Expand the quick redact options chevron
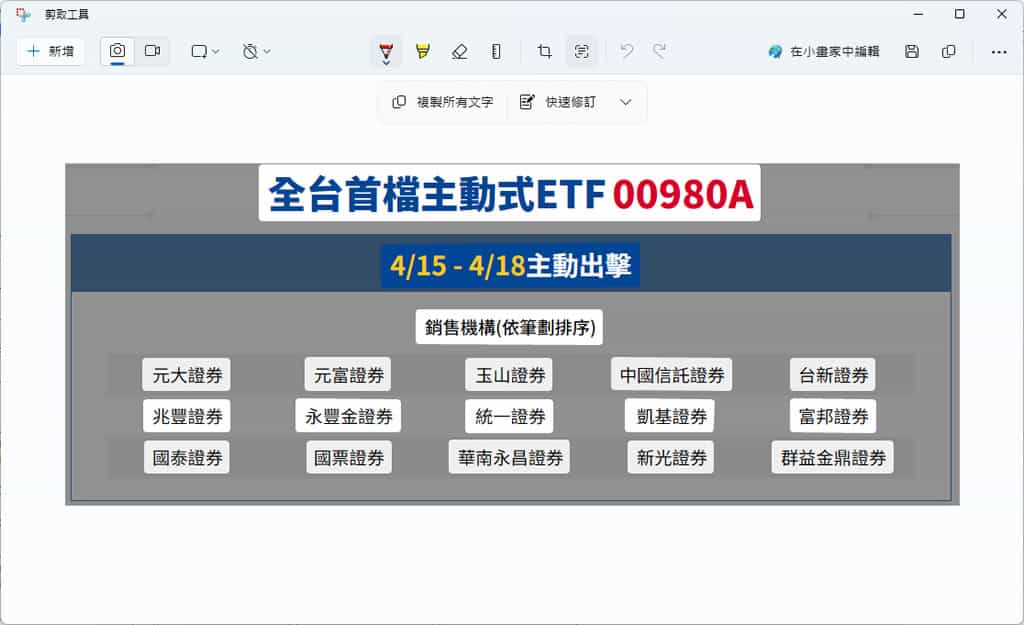Viewport: 1024px width, 625px height. [626, 102]
